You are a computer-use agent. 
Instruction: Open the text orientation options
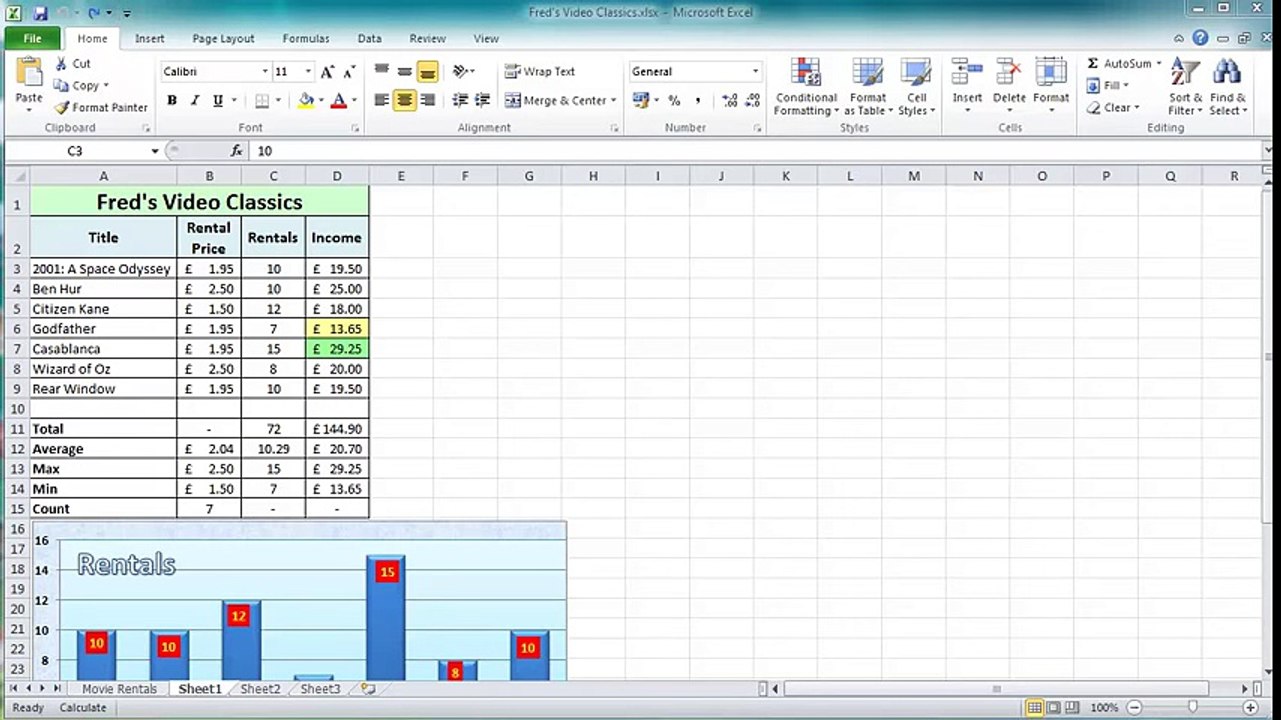(x=462, y=72)
